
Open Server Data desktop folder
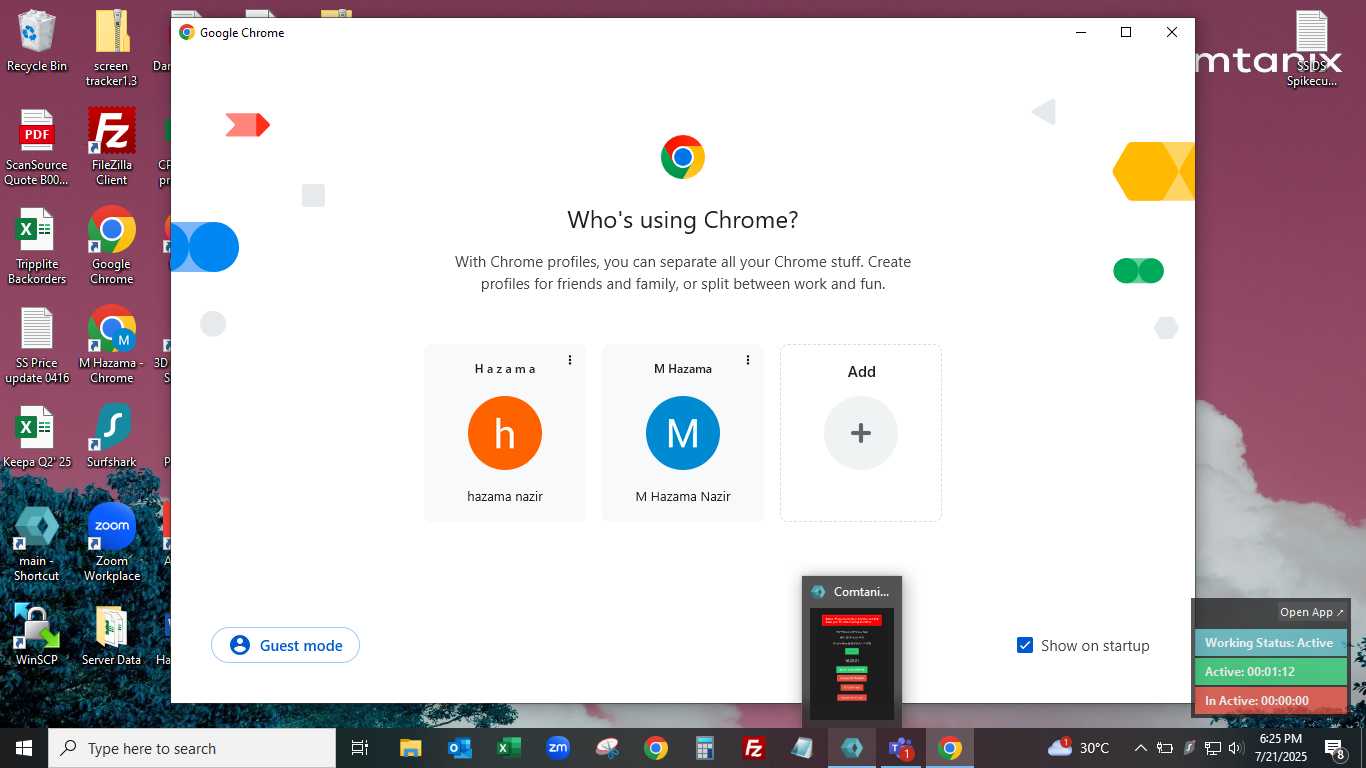pyautogui.click(x=112, y=635)
